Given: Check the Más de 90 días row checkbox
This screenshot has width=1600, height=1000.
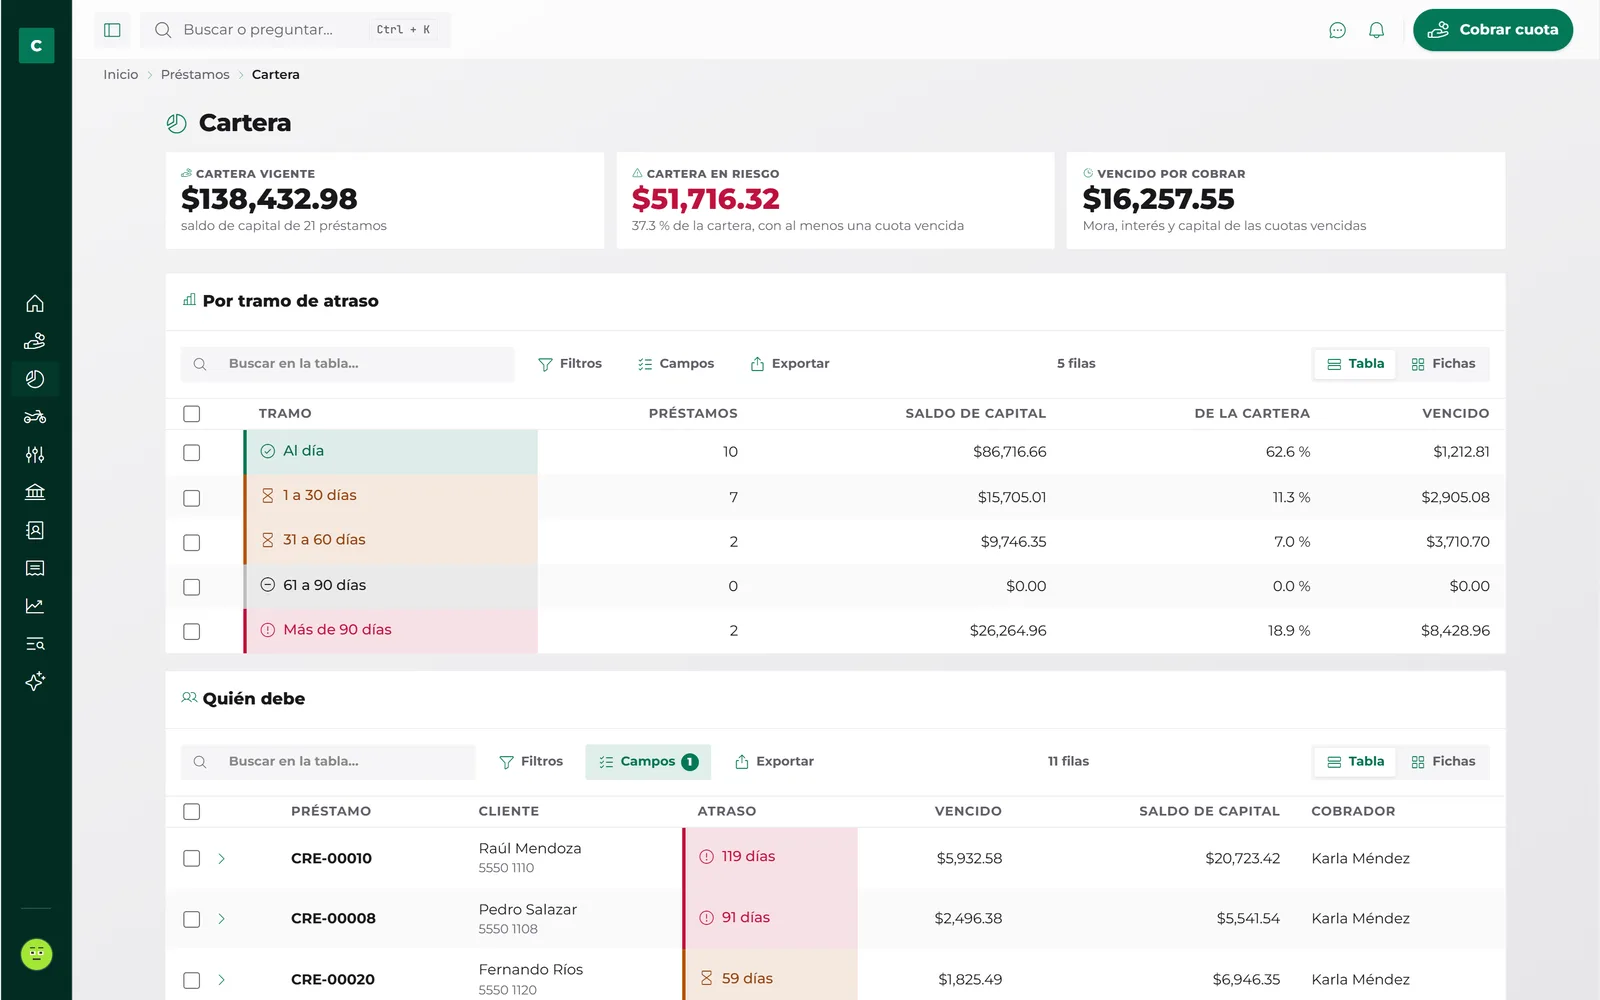Looking at the screenshot, I should [192, 632].
